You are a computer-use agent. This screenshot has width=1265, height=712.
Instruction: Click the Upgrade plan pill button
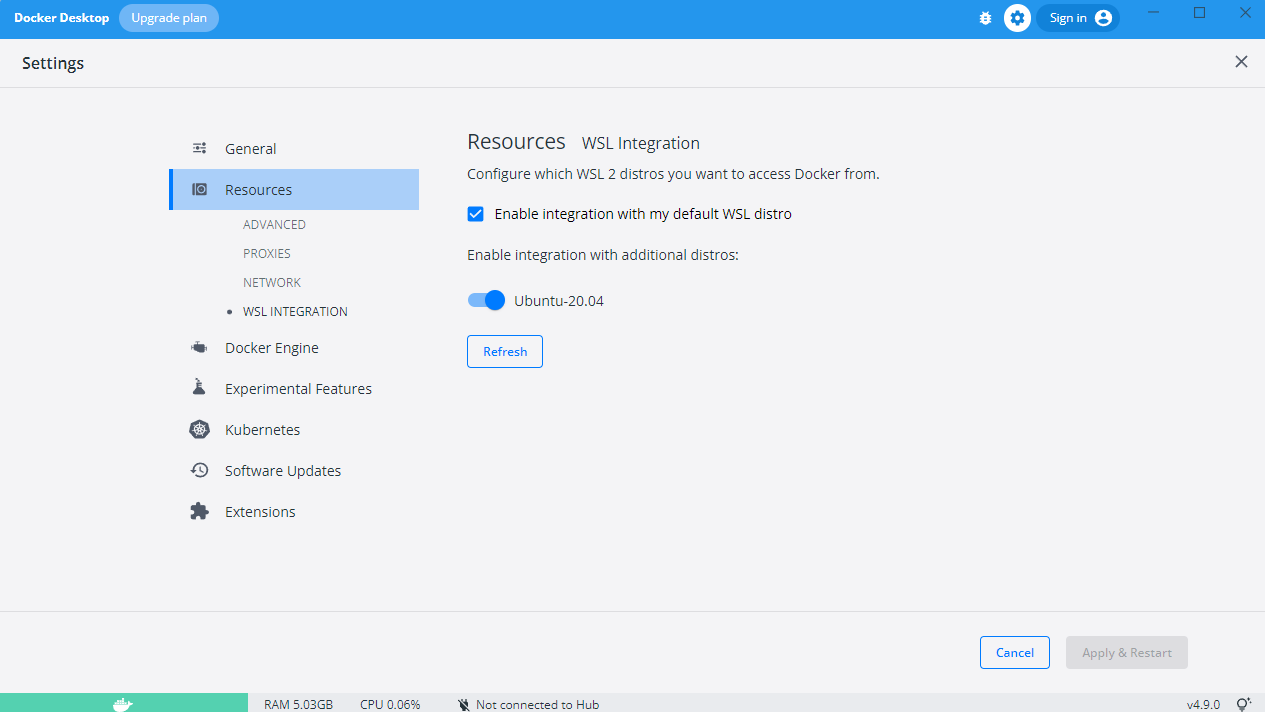(168, 17)
